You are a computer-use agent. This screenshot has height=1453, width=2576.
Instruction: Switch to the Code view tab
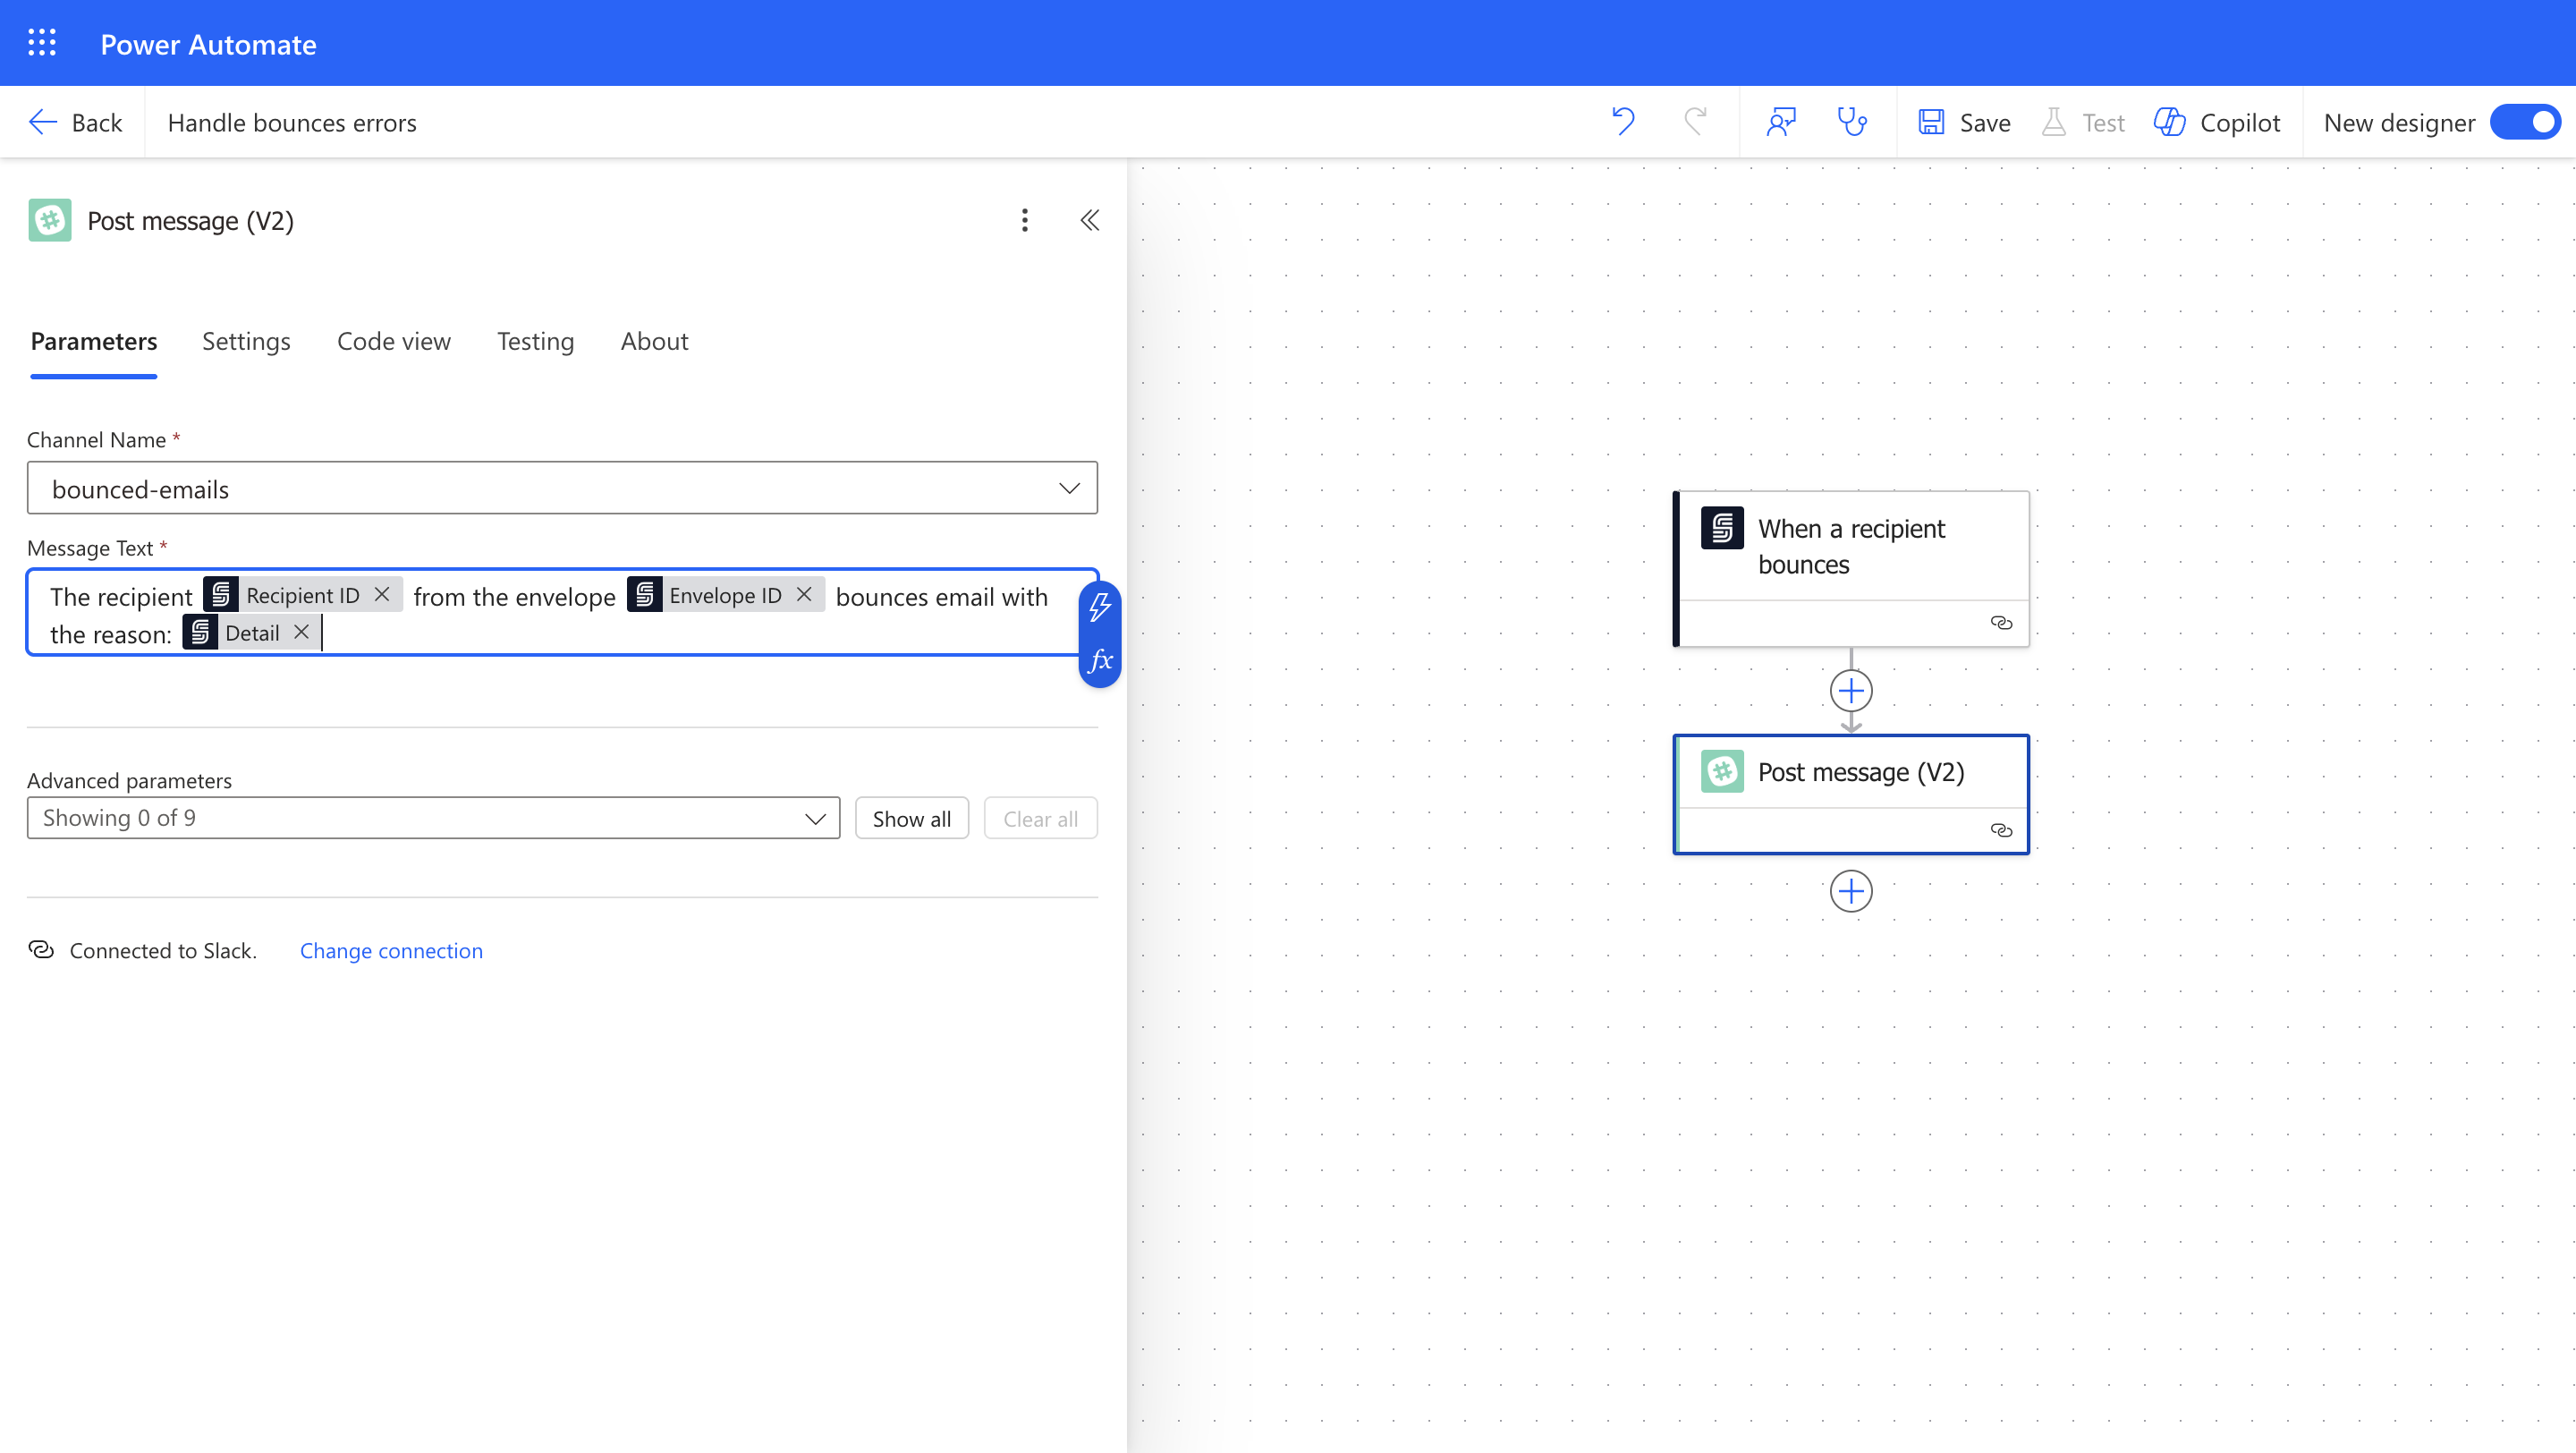(x=393, y=341)
